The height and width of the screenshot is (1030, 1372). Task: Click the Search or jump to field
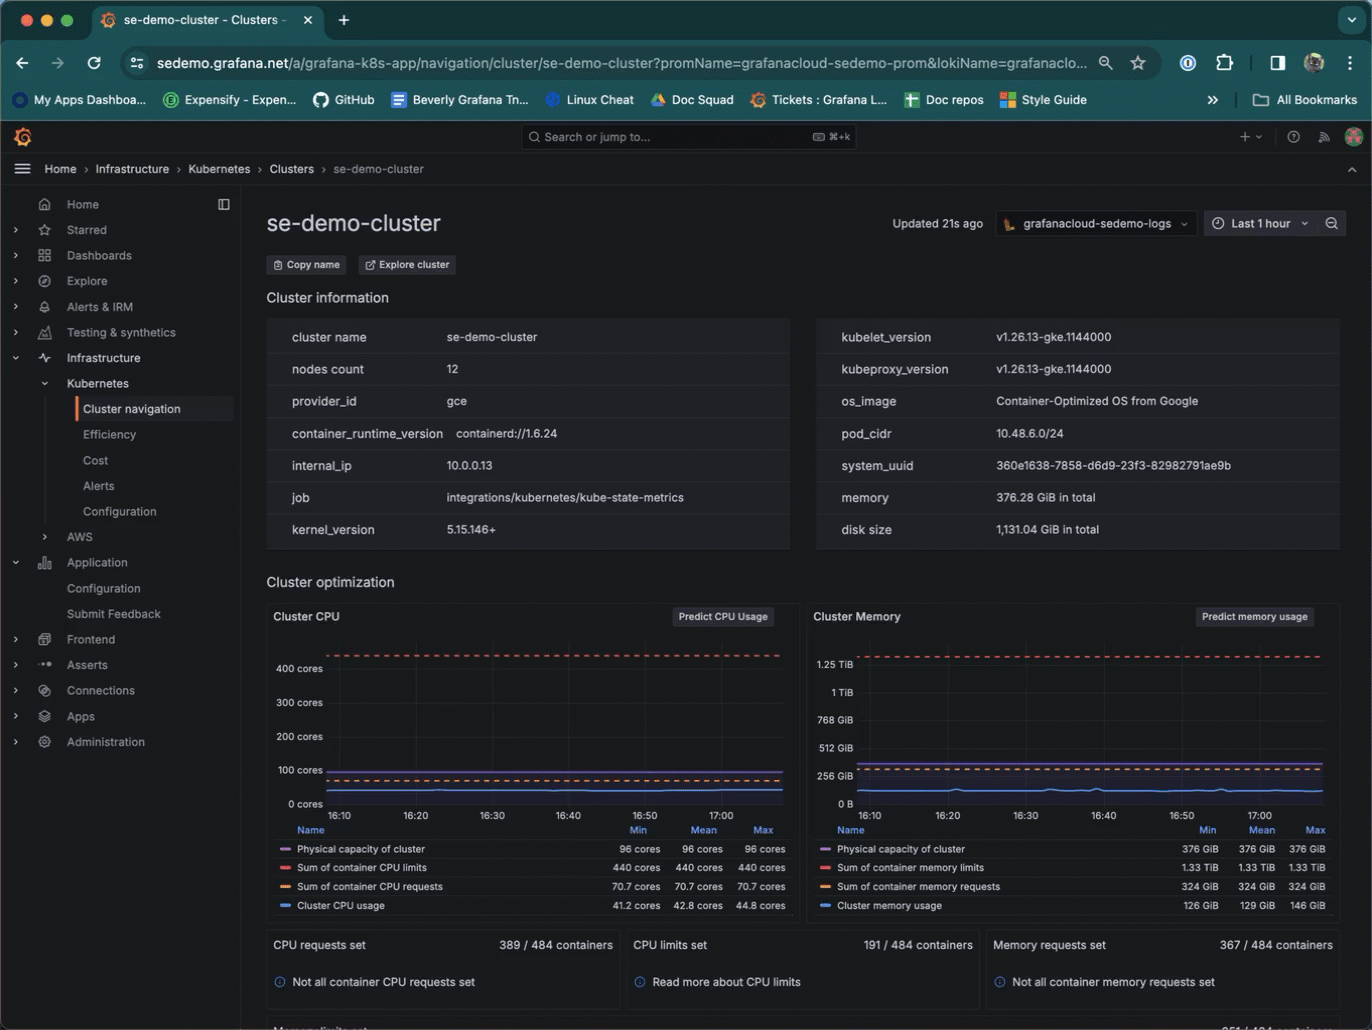tap(688, 137)
